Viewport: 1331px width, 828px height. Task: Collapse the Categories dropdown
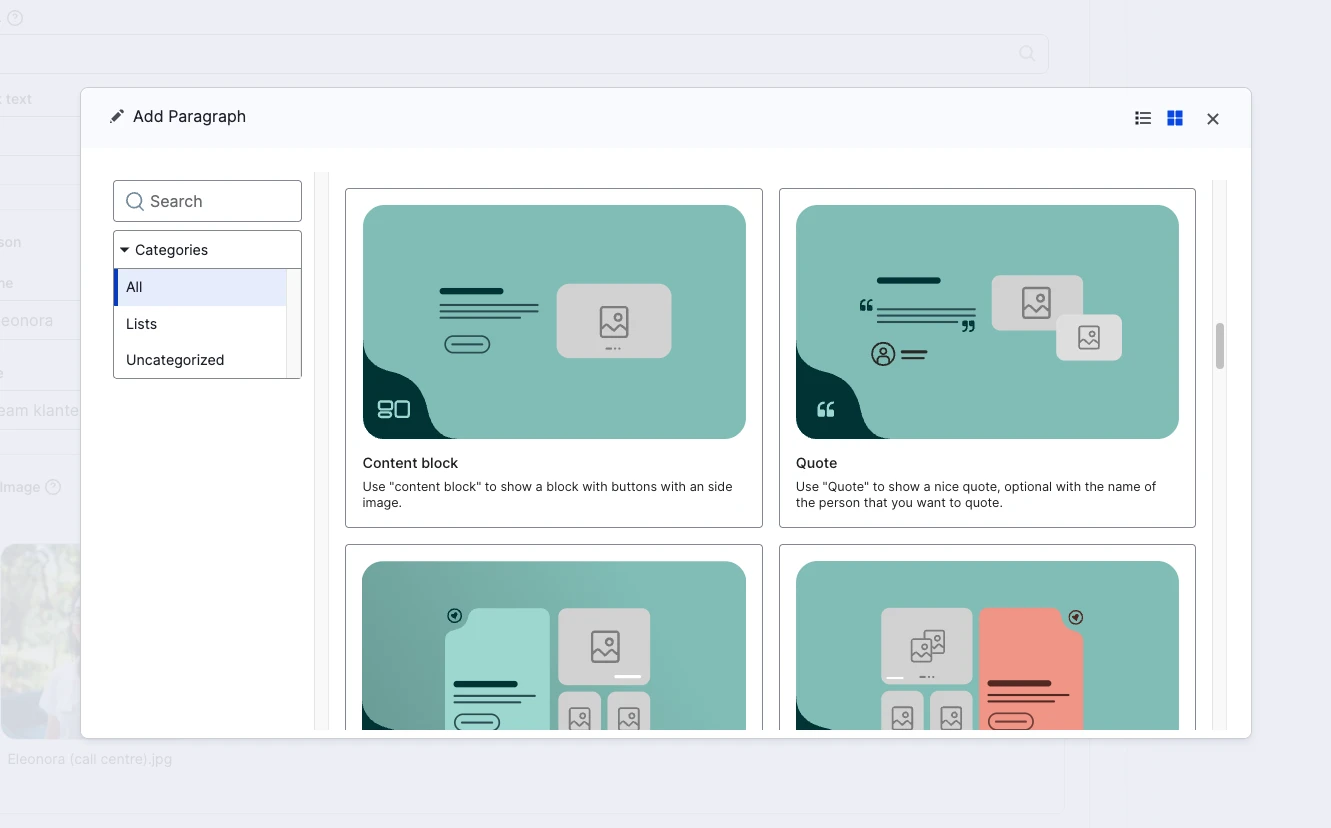[x=207, y=250]
